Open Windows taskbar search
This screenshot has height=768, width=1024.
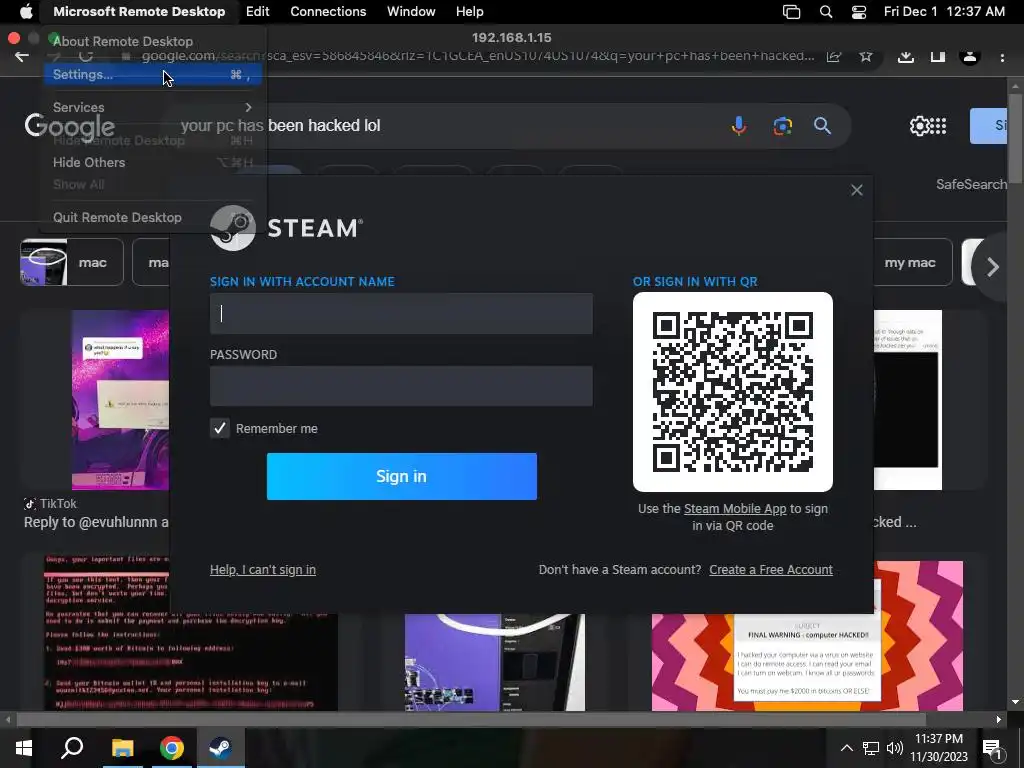[x=72, y=748]
